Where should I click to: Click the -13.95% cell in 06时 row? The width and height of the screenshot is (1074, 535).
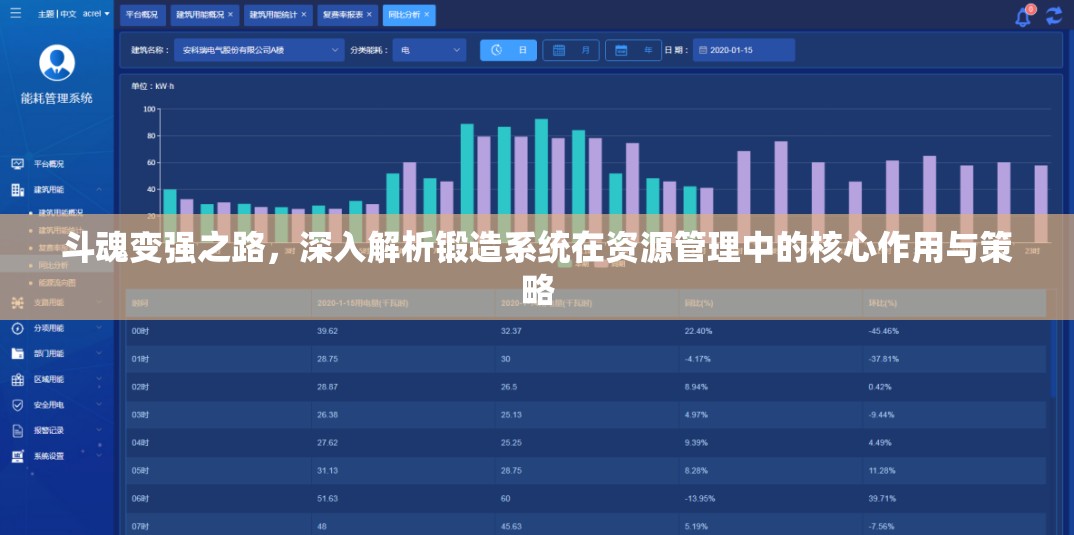(700, 499)
